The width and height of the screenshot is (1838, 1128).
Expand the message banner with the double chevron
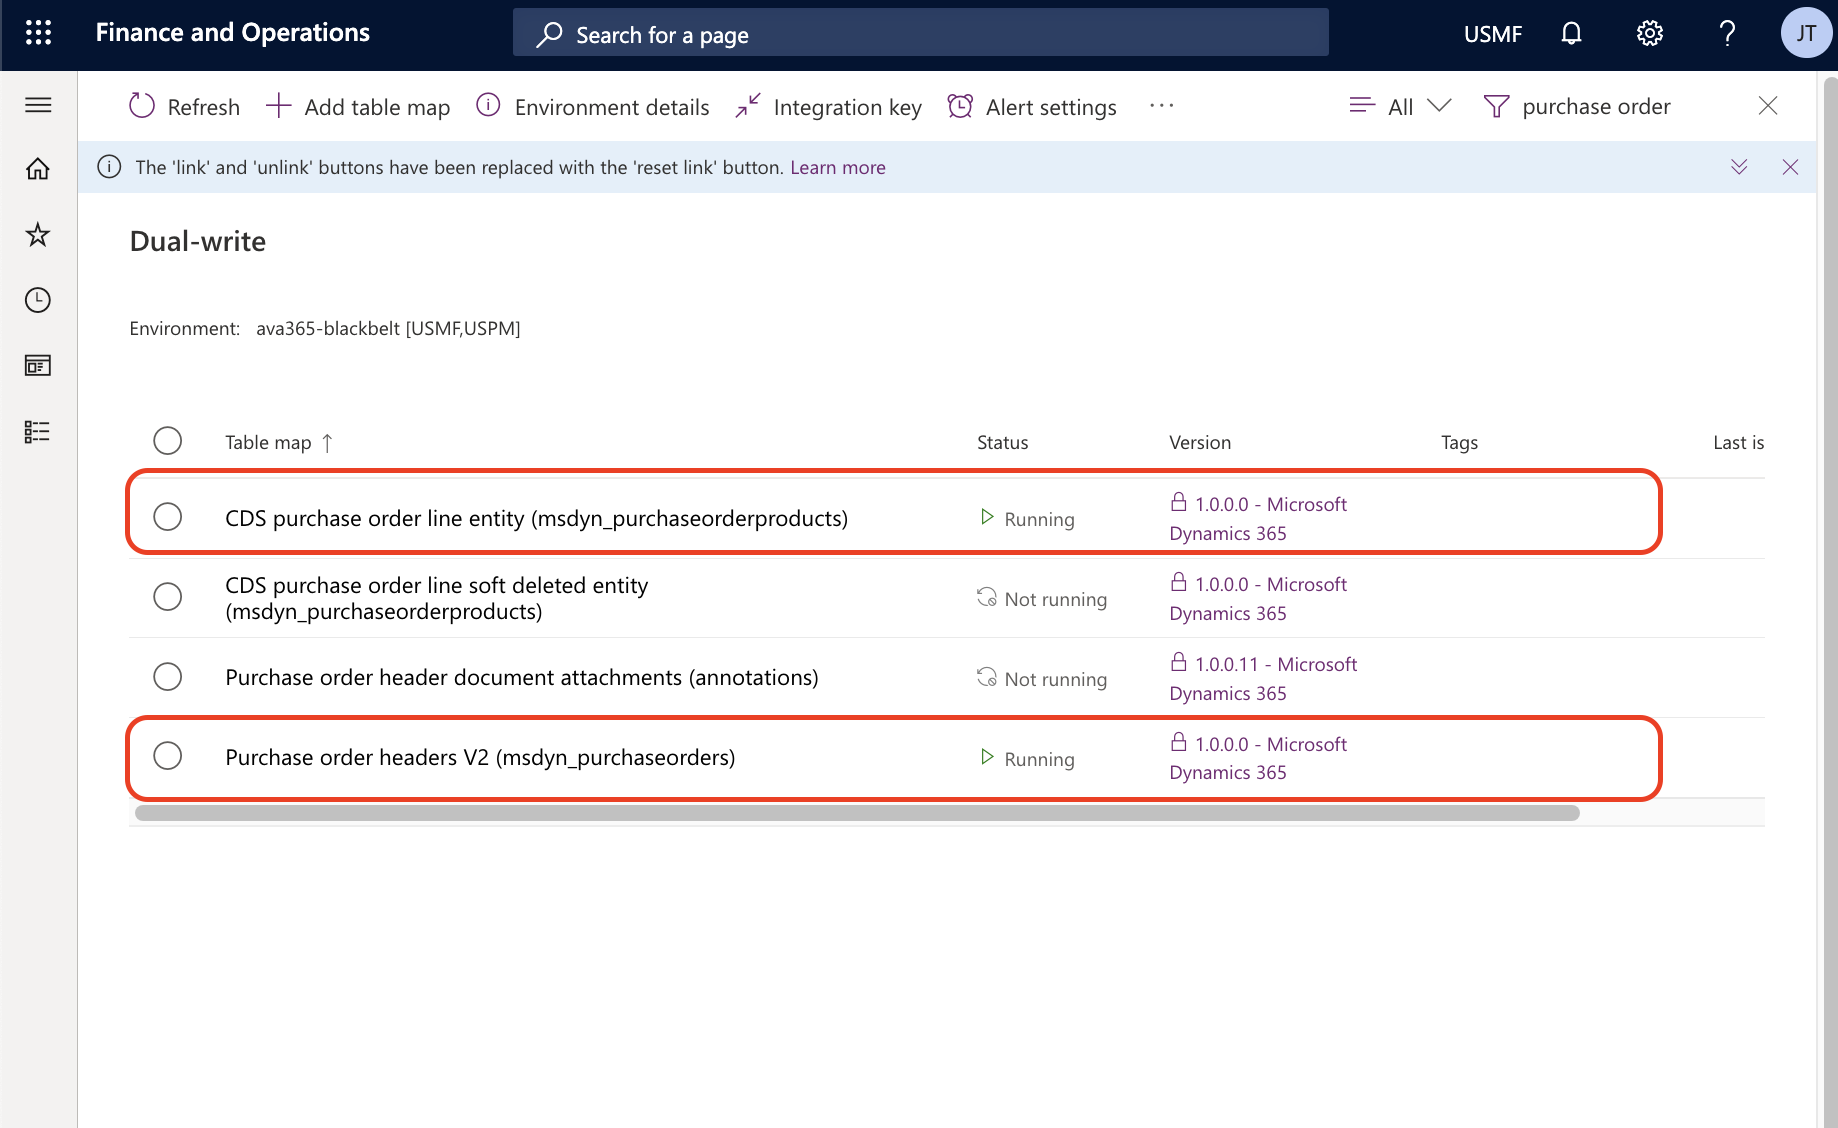click(x=1739, y=167)
